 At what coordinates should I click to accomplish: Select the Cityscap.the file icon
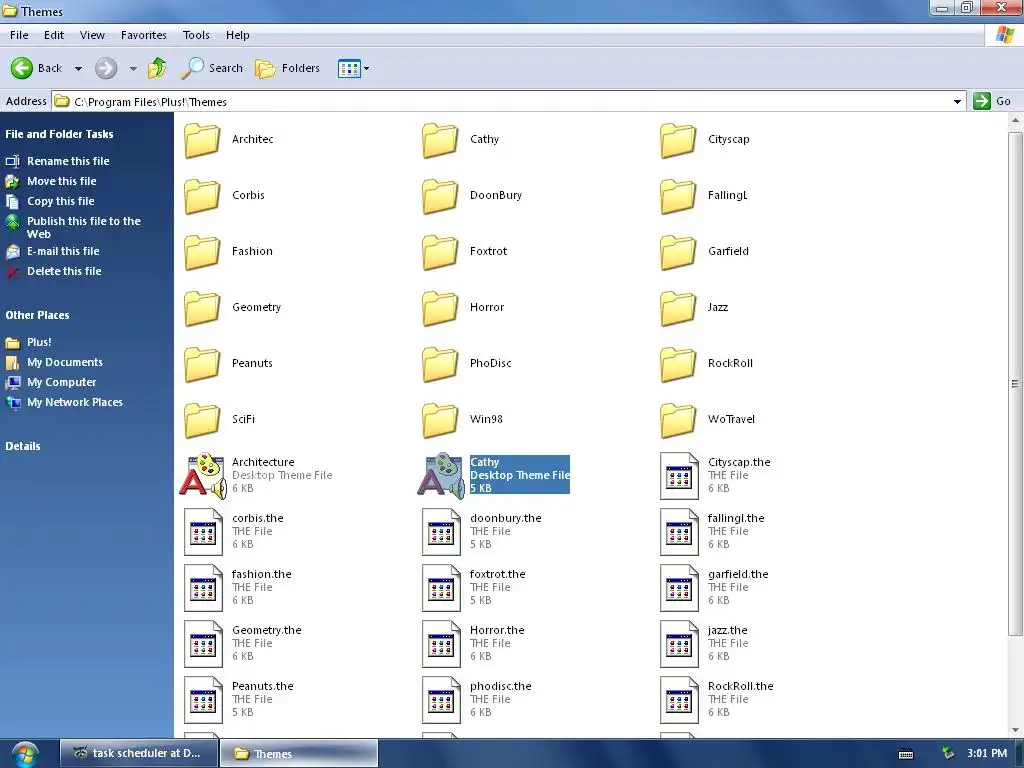tap(679, 476)
